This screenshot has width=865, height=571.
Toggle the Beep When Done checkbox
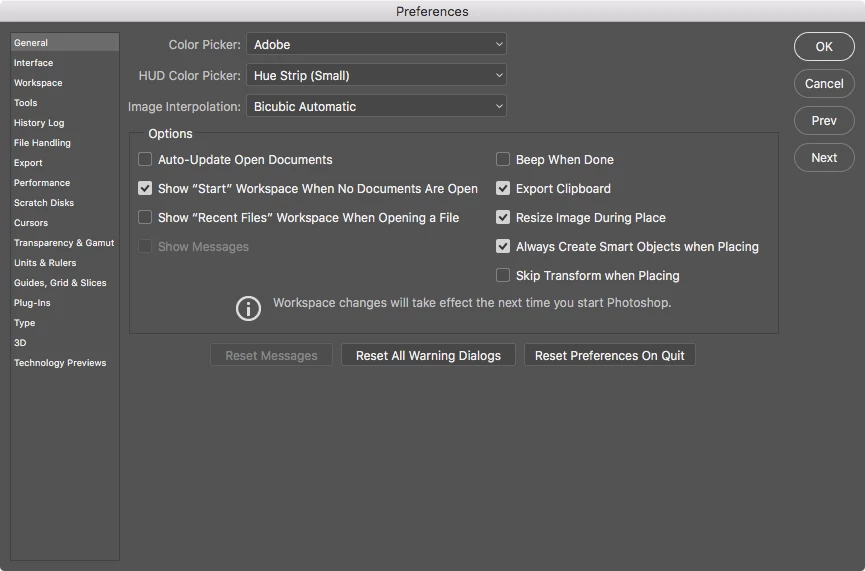[x=503, y=159]
